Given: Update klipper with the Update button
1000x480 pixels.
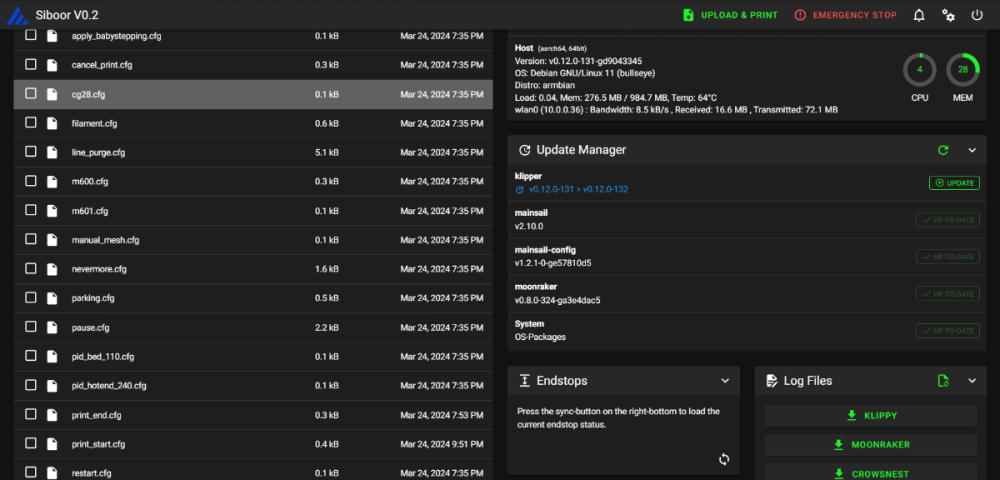Looking at the screenshot, I should coord(954,183).
